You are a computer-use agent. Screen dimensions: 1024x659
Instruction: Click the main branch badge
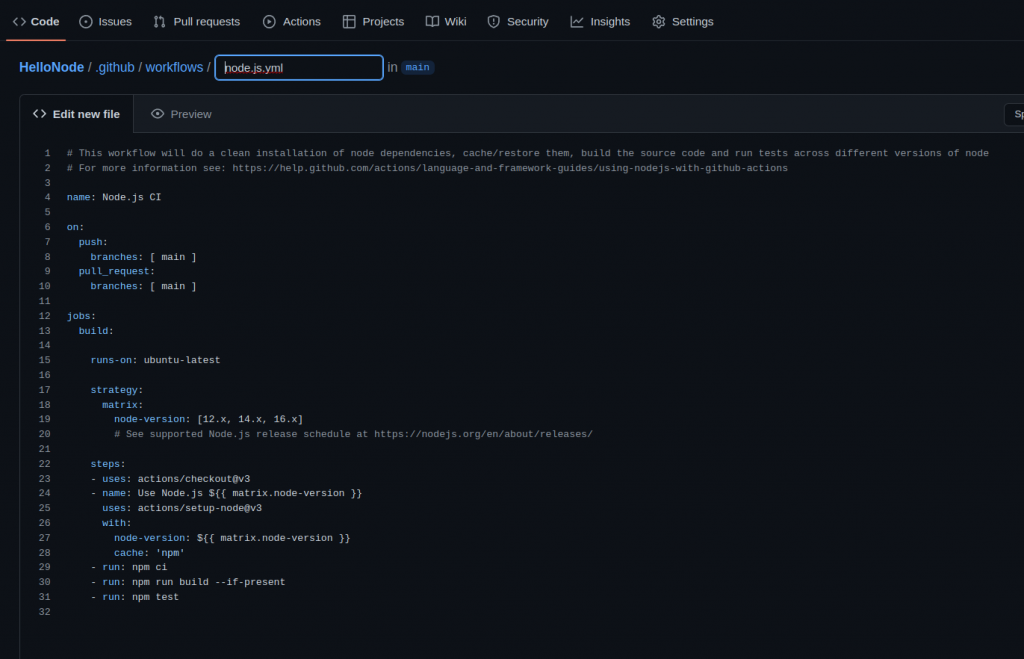click(417, 67)
